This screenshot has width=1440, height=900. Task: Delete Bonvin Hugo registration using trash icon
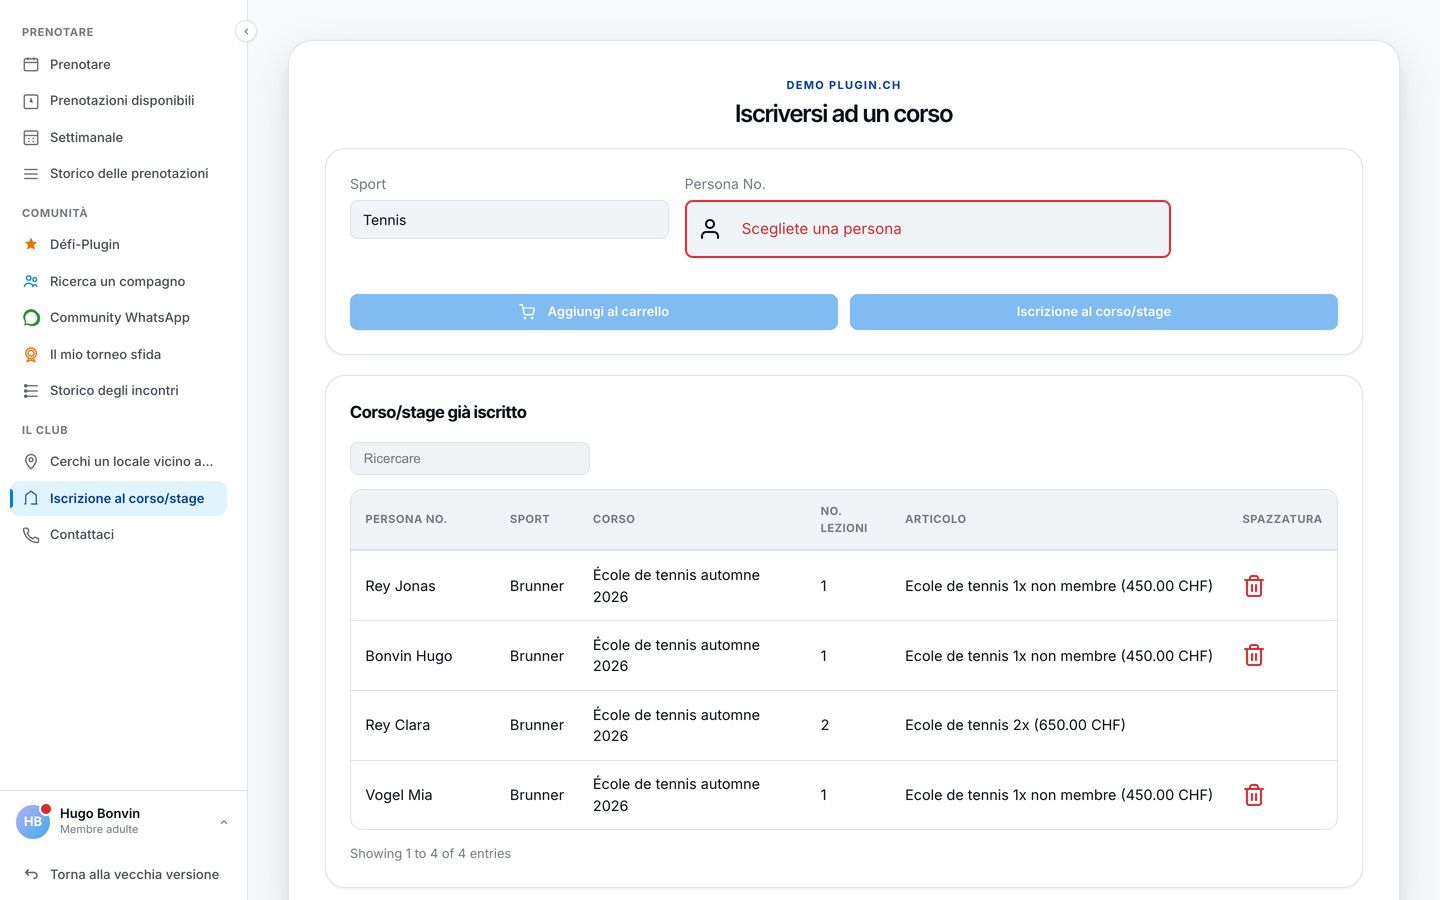point(1254,655)
